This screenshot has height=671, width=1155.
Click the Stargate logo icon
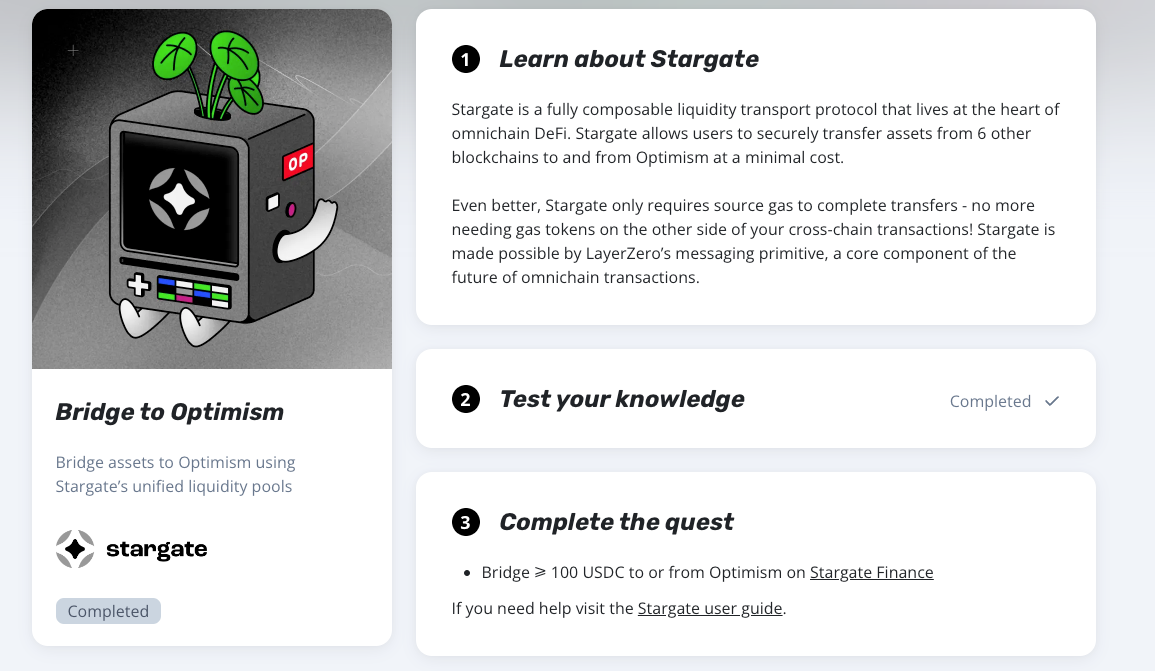coord(75,549)
